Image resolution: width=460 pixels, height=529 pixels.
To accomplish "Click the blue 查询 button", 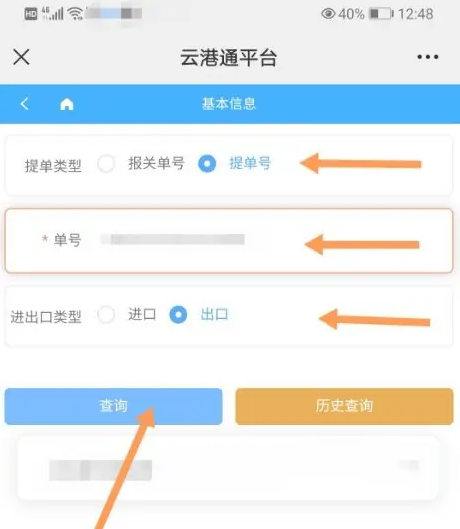I will 113,406.
